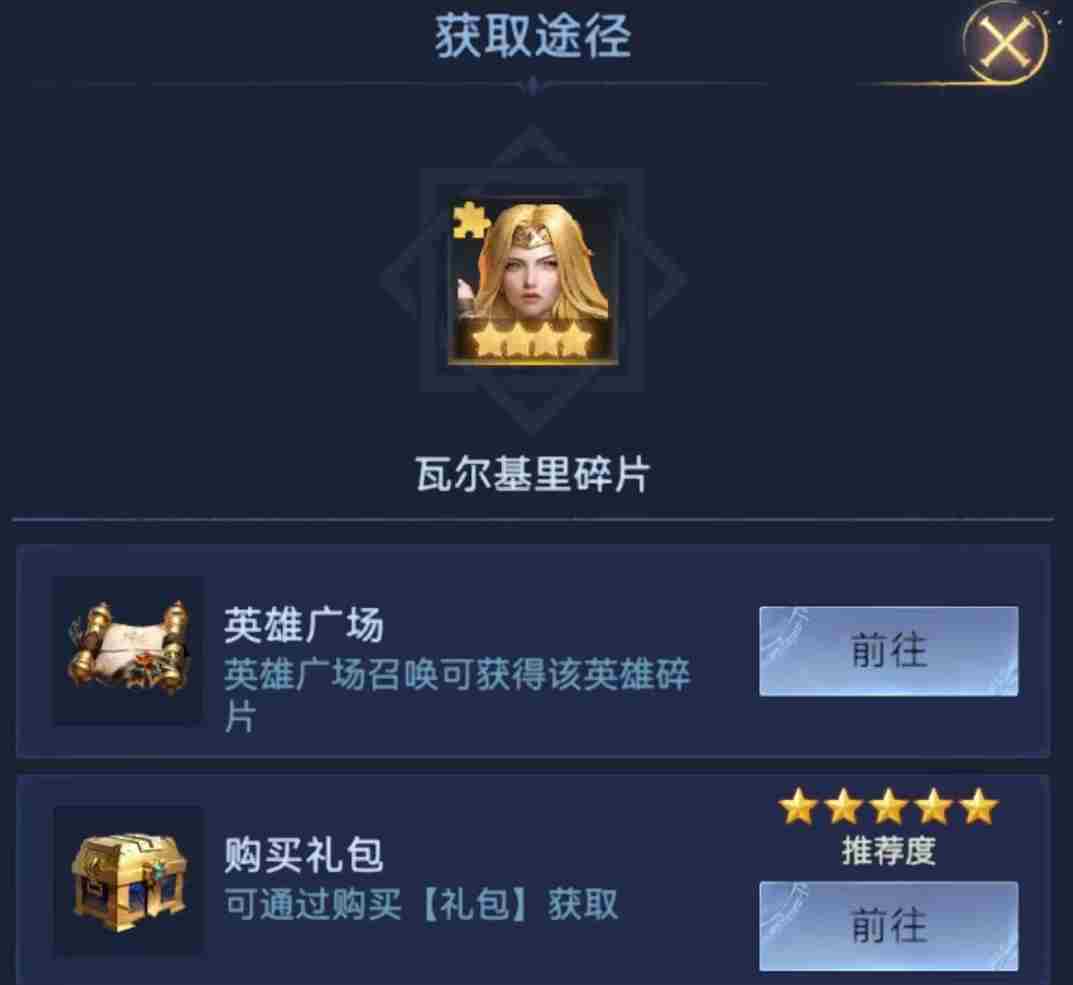Screen dimensions: 1073x985
Task: Click the 可通过购买【礼包】获取 description
Action: pos(422,904)
